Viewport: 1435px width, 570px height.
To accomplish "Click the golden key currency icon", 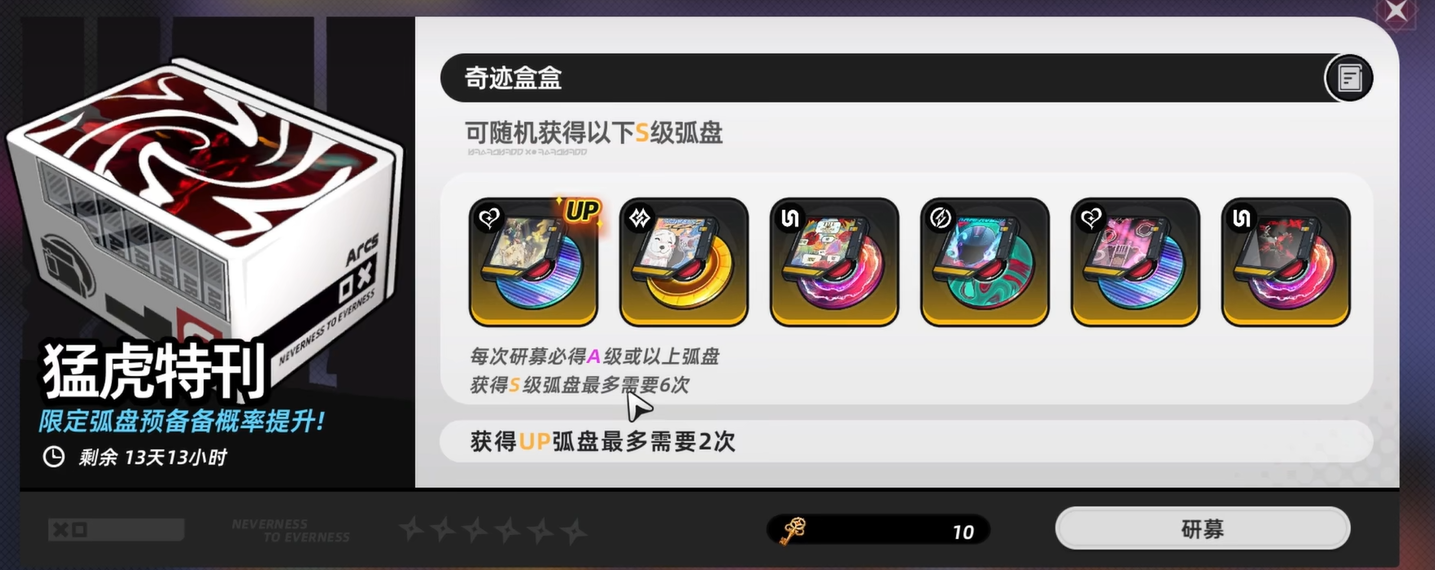I will [793, 530].
